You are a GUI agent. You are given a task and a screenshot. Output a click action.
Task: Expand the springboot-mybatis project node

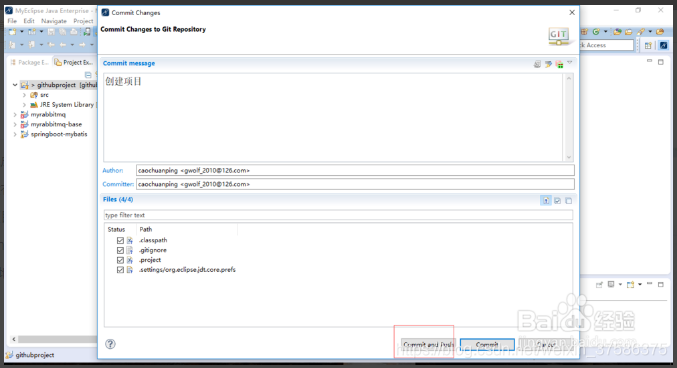(15, 134)
